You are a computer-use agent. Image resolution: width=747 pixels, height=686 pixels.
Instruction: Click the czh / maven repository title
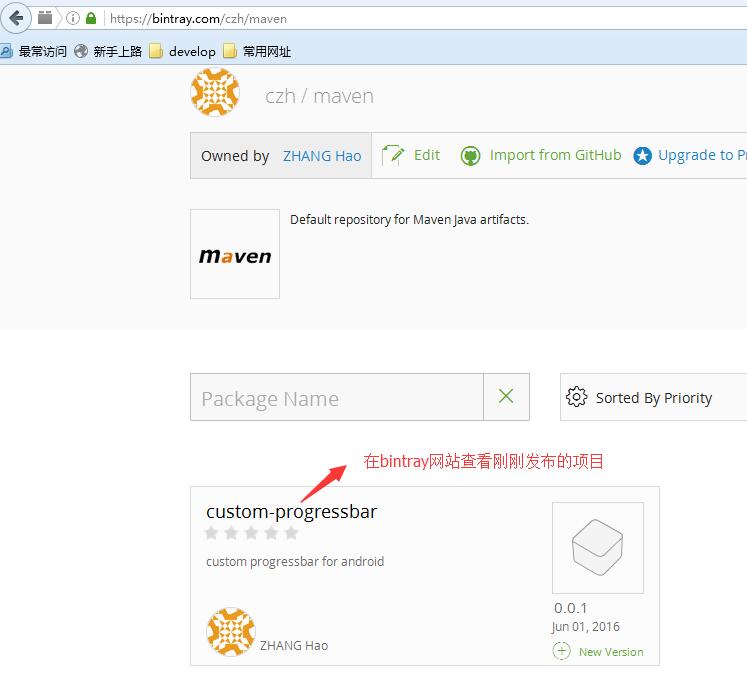click(319, 96)
